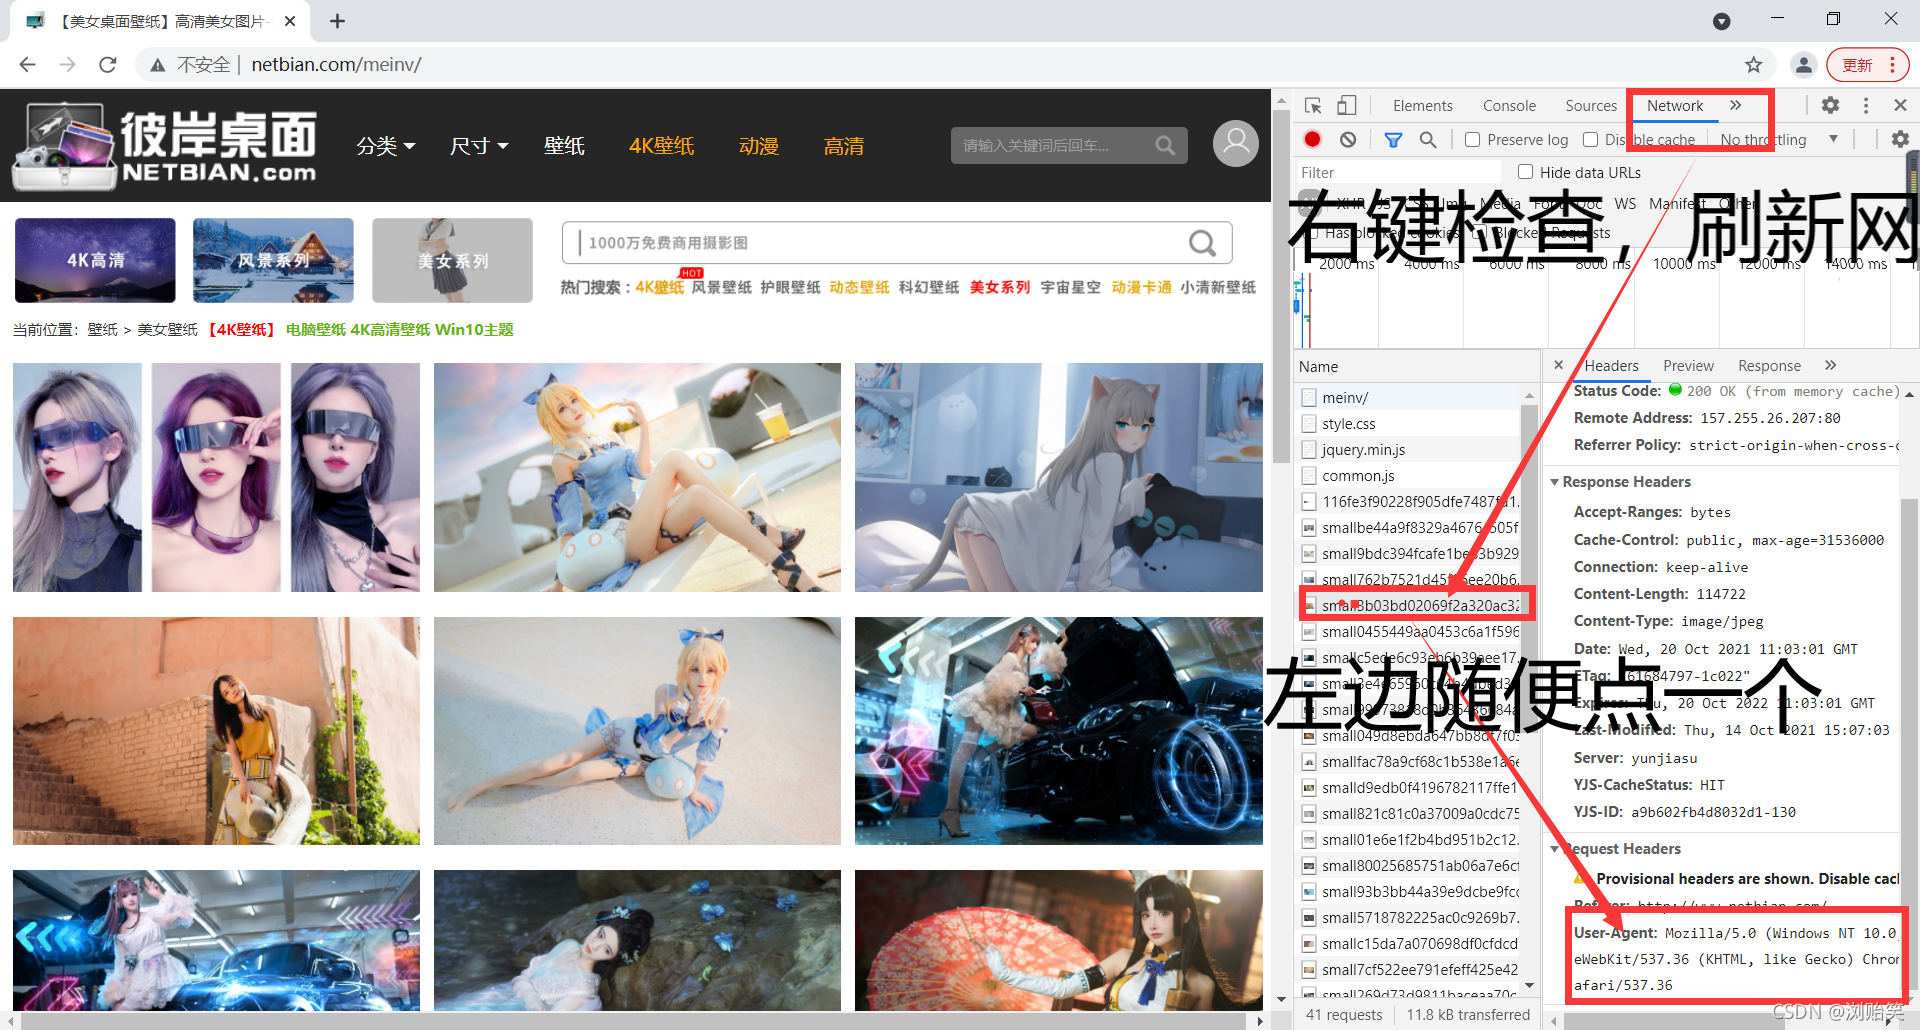Click the browser forward arrow

click(x=67, y=65)
